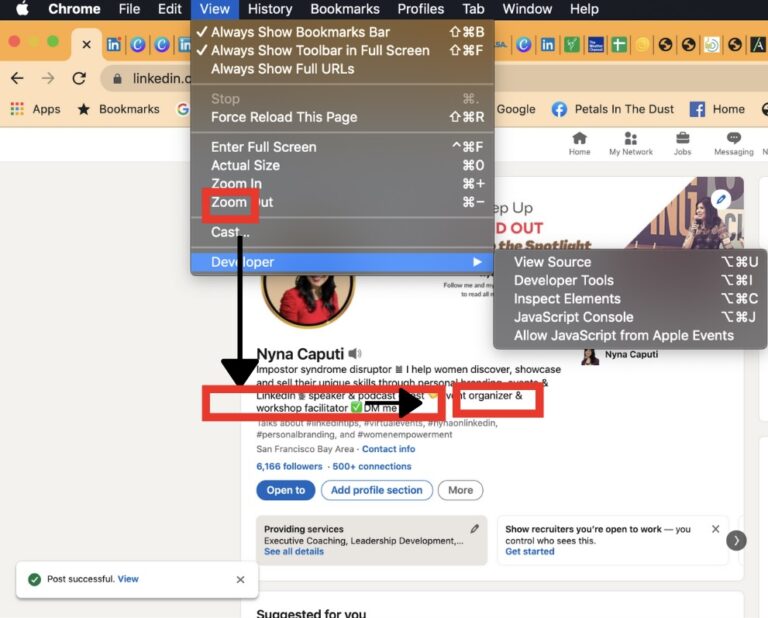Choose Enter Full Screen
Screen dimensions: 768x618
(342, 147)
